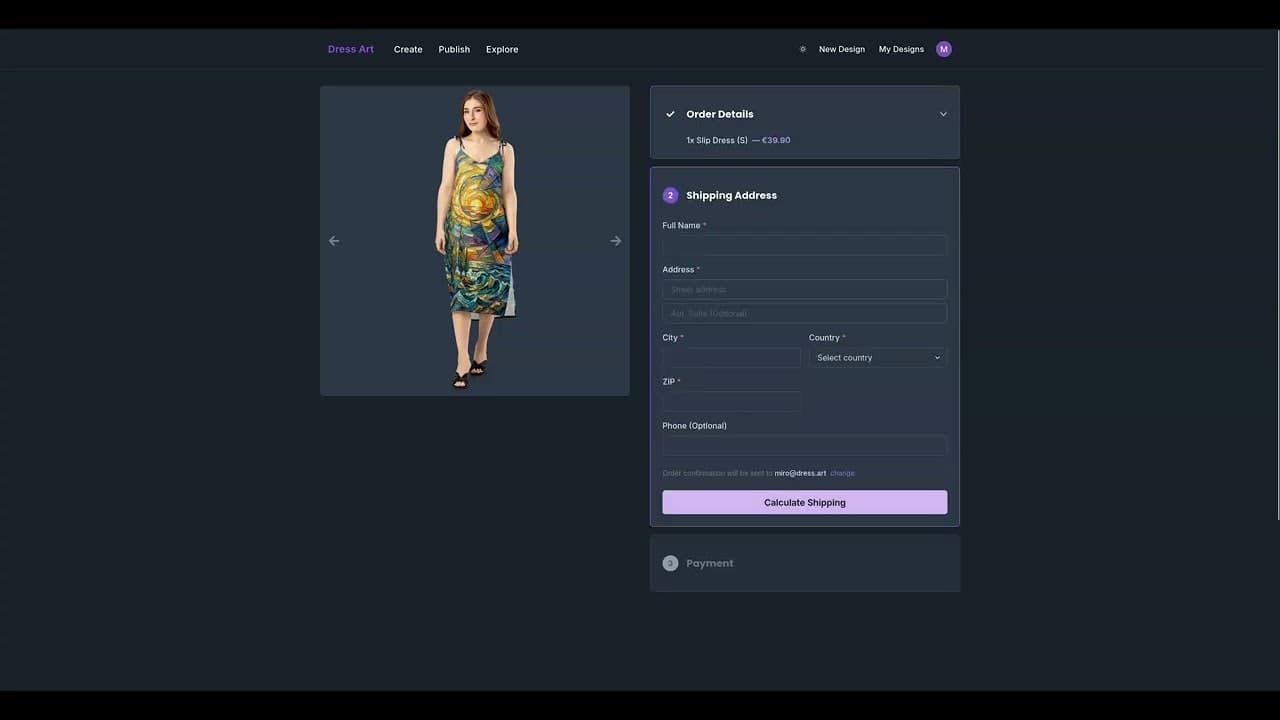Viewport: 1280px width, 720px height.
Task: Click the change link next to miro@dress.art
Action: click(842, 473)
